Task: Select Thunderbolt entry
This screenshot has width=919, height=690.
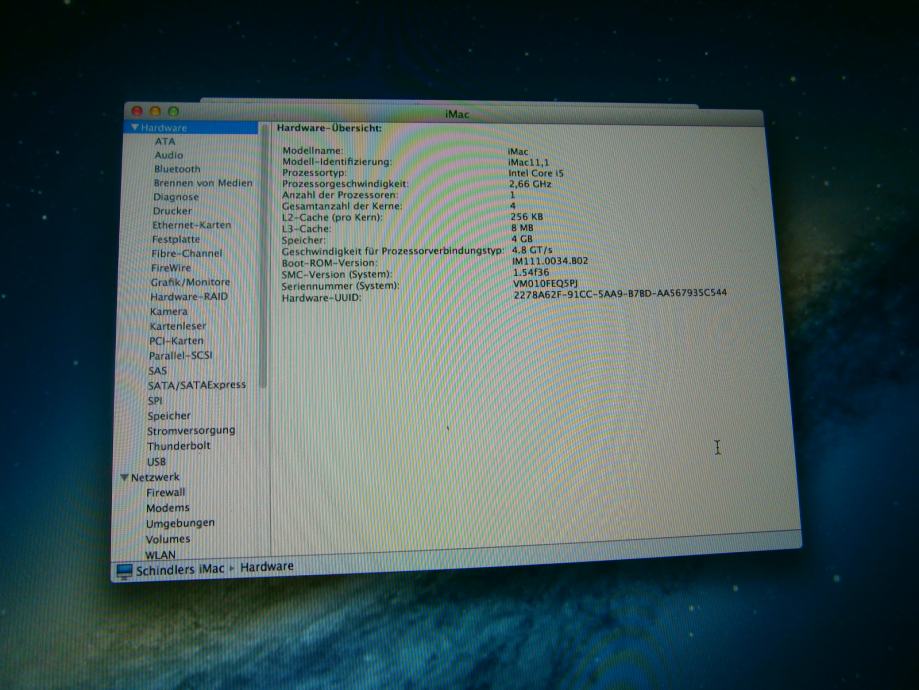Action: pos(178,446)
